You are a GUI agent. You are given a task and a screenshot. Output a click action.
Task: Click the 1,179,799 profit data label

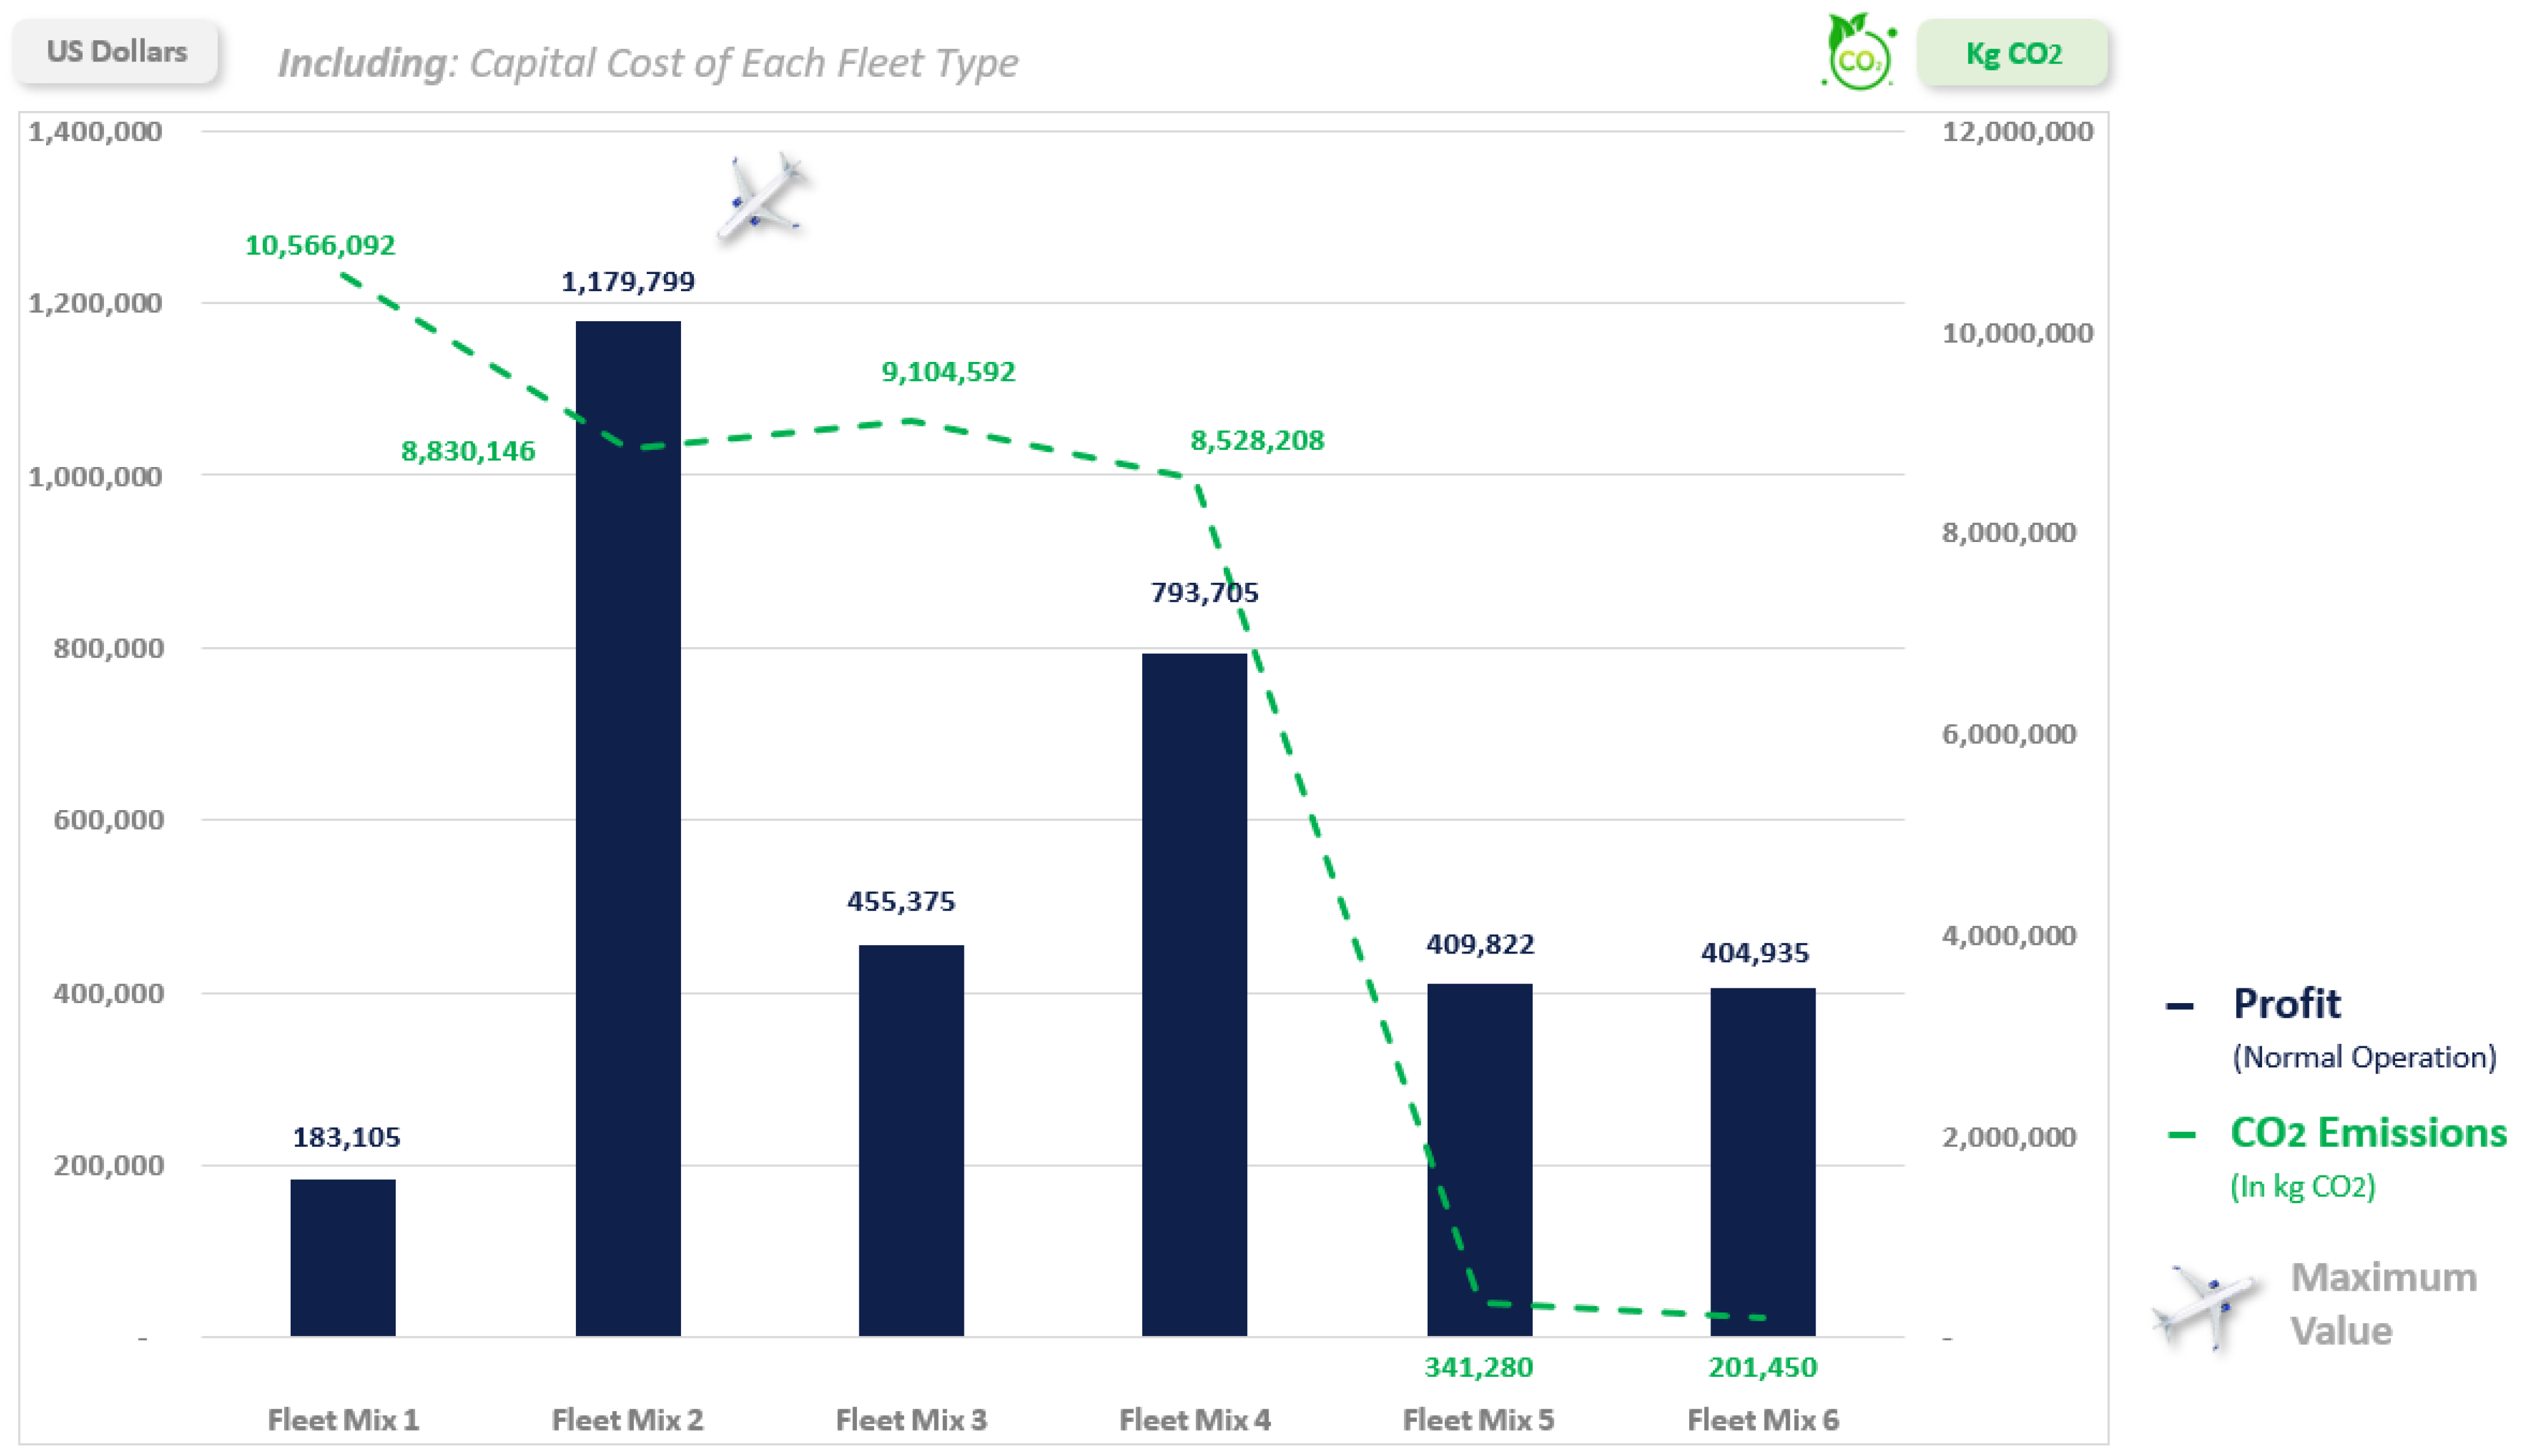628,282
